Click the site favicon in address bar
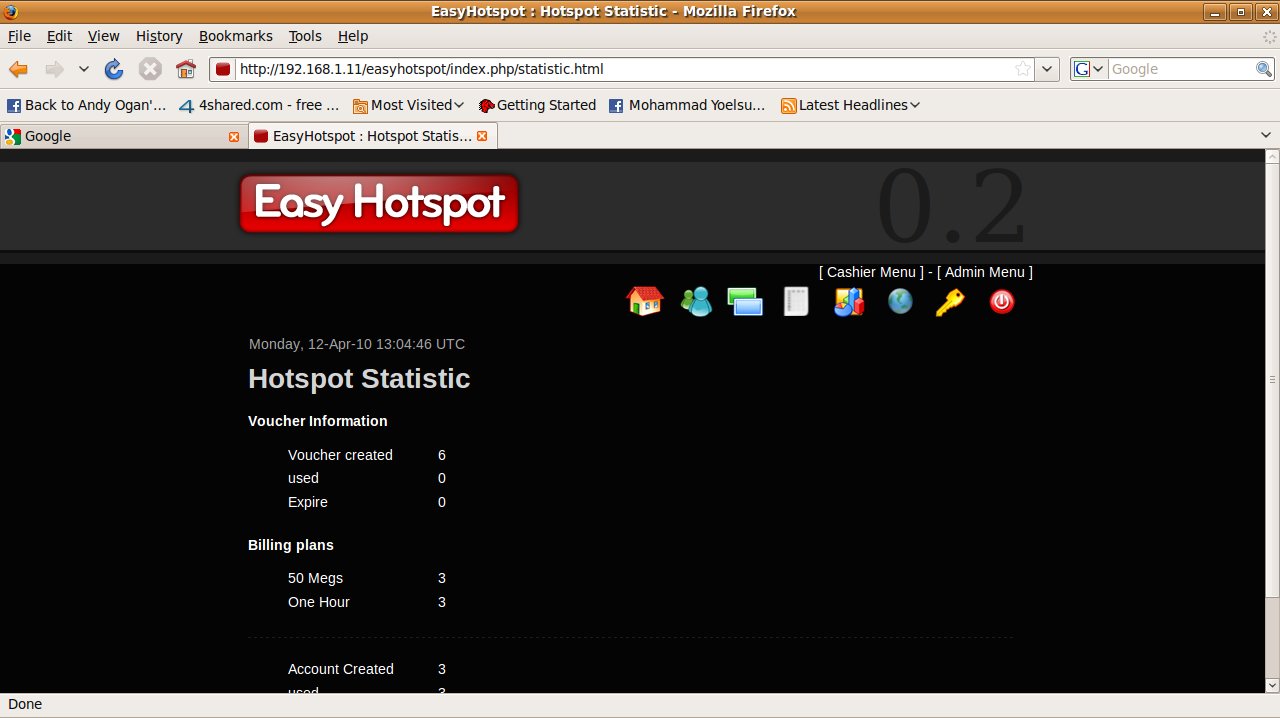 (x=223, y=69)
